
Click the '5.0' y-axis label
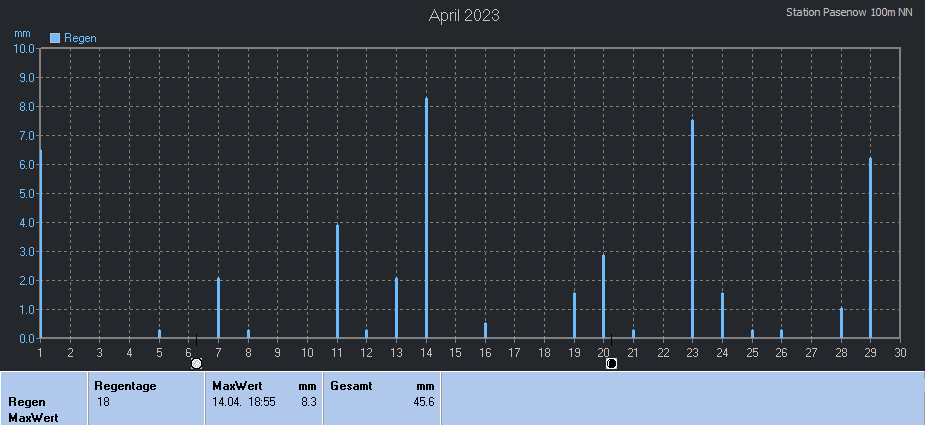(26, 194)
